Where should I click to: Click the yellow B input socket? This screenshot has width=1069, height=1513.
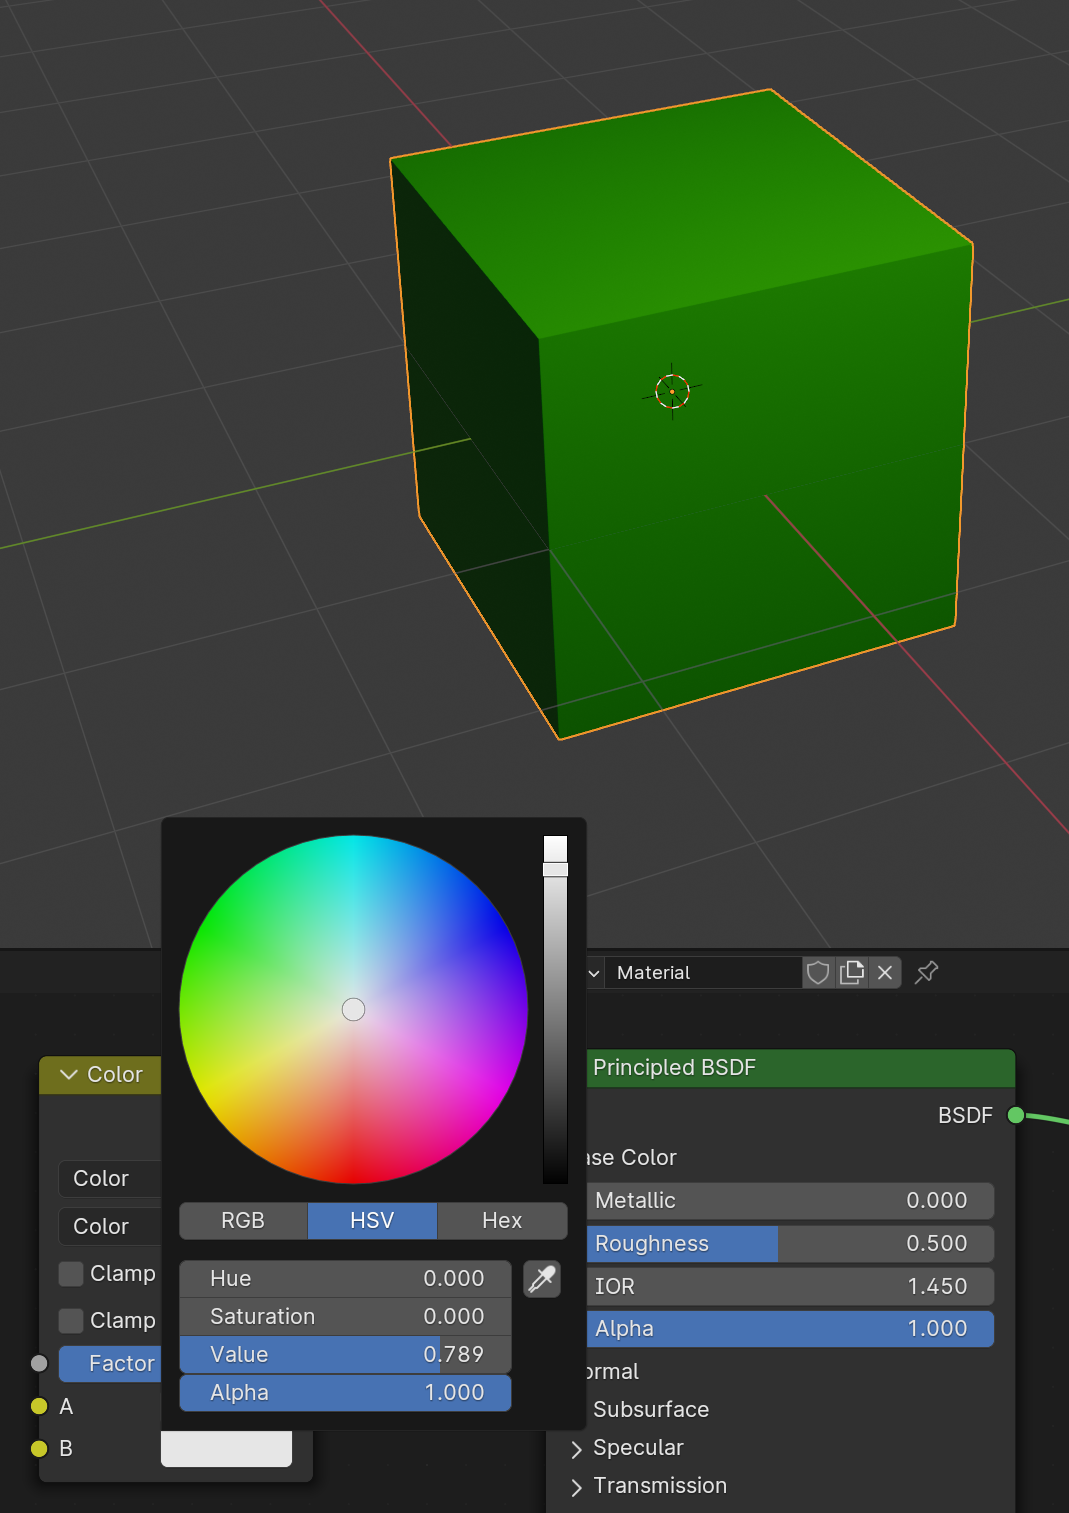click(x=39, y=1448)
